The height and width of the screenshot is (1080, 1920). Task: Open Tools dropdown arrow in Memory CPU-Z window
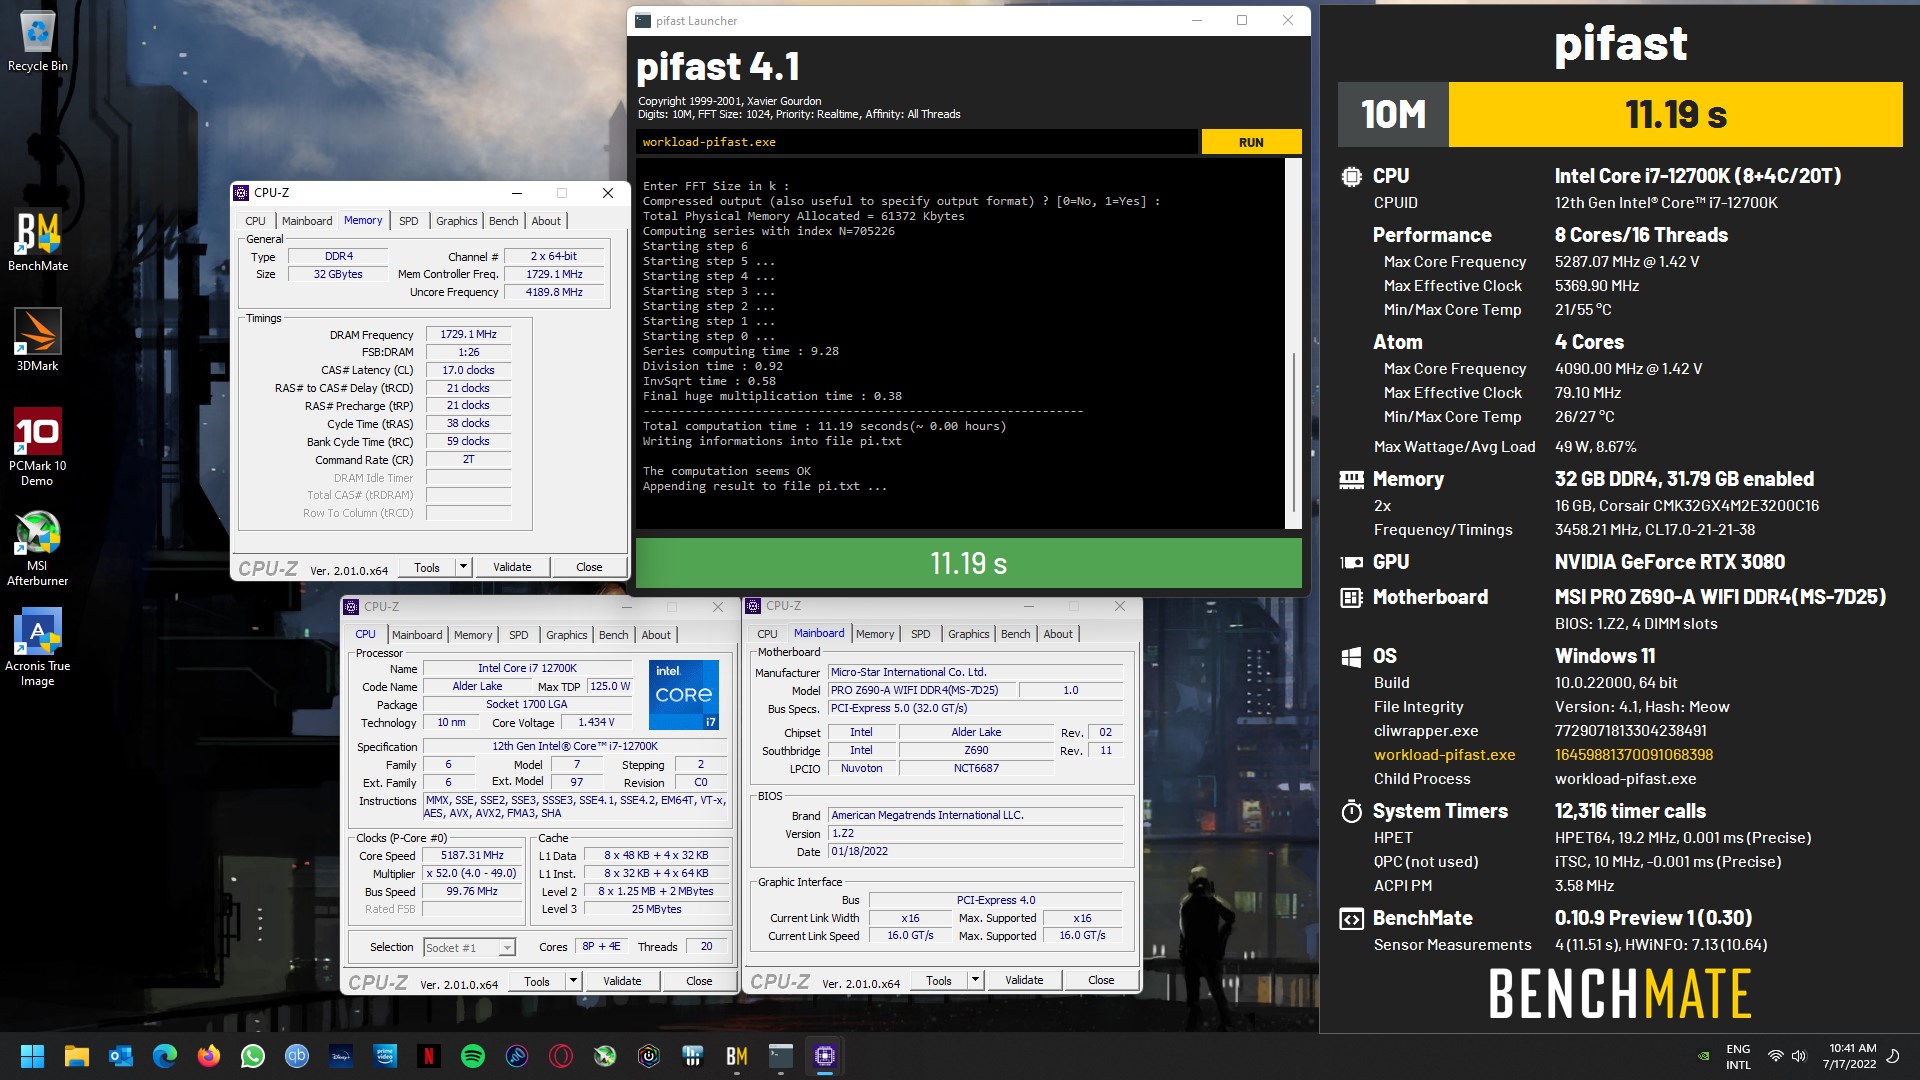click(463, 567)
